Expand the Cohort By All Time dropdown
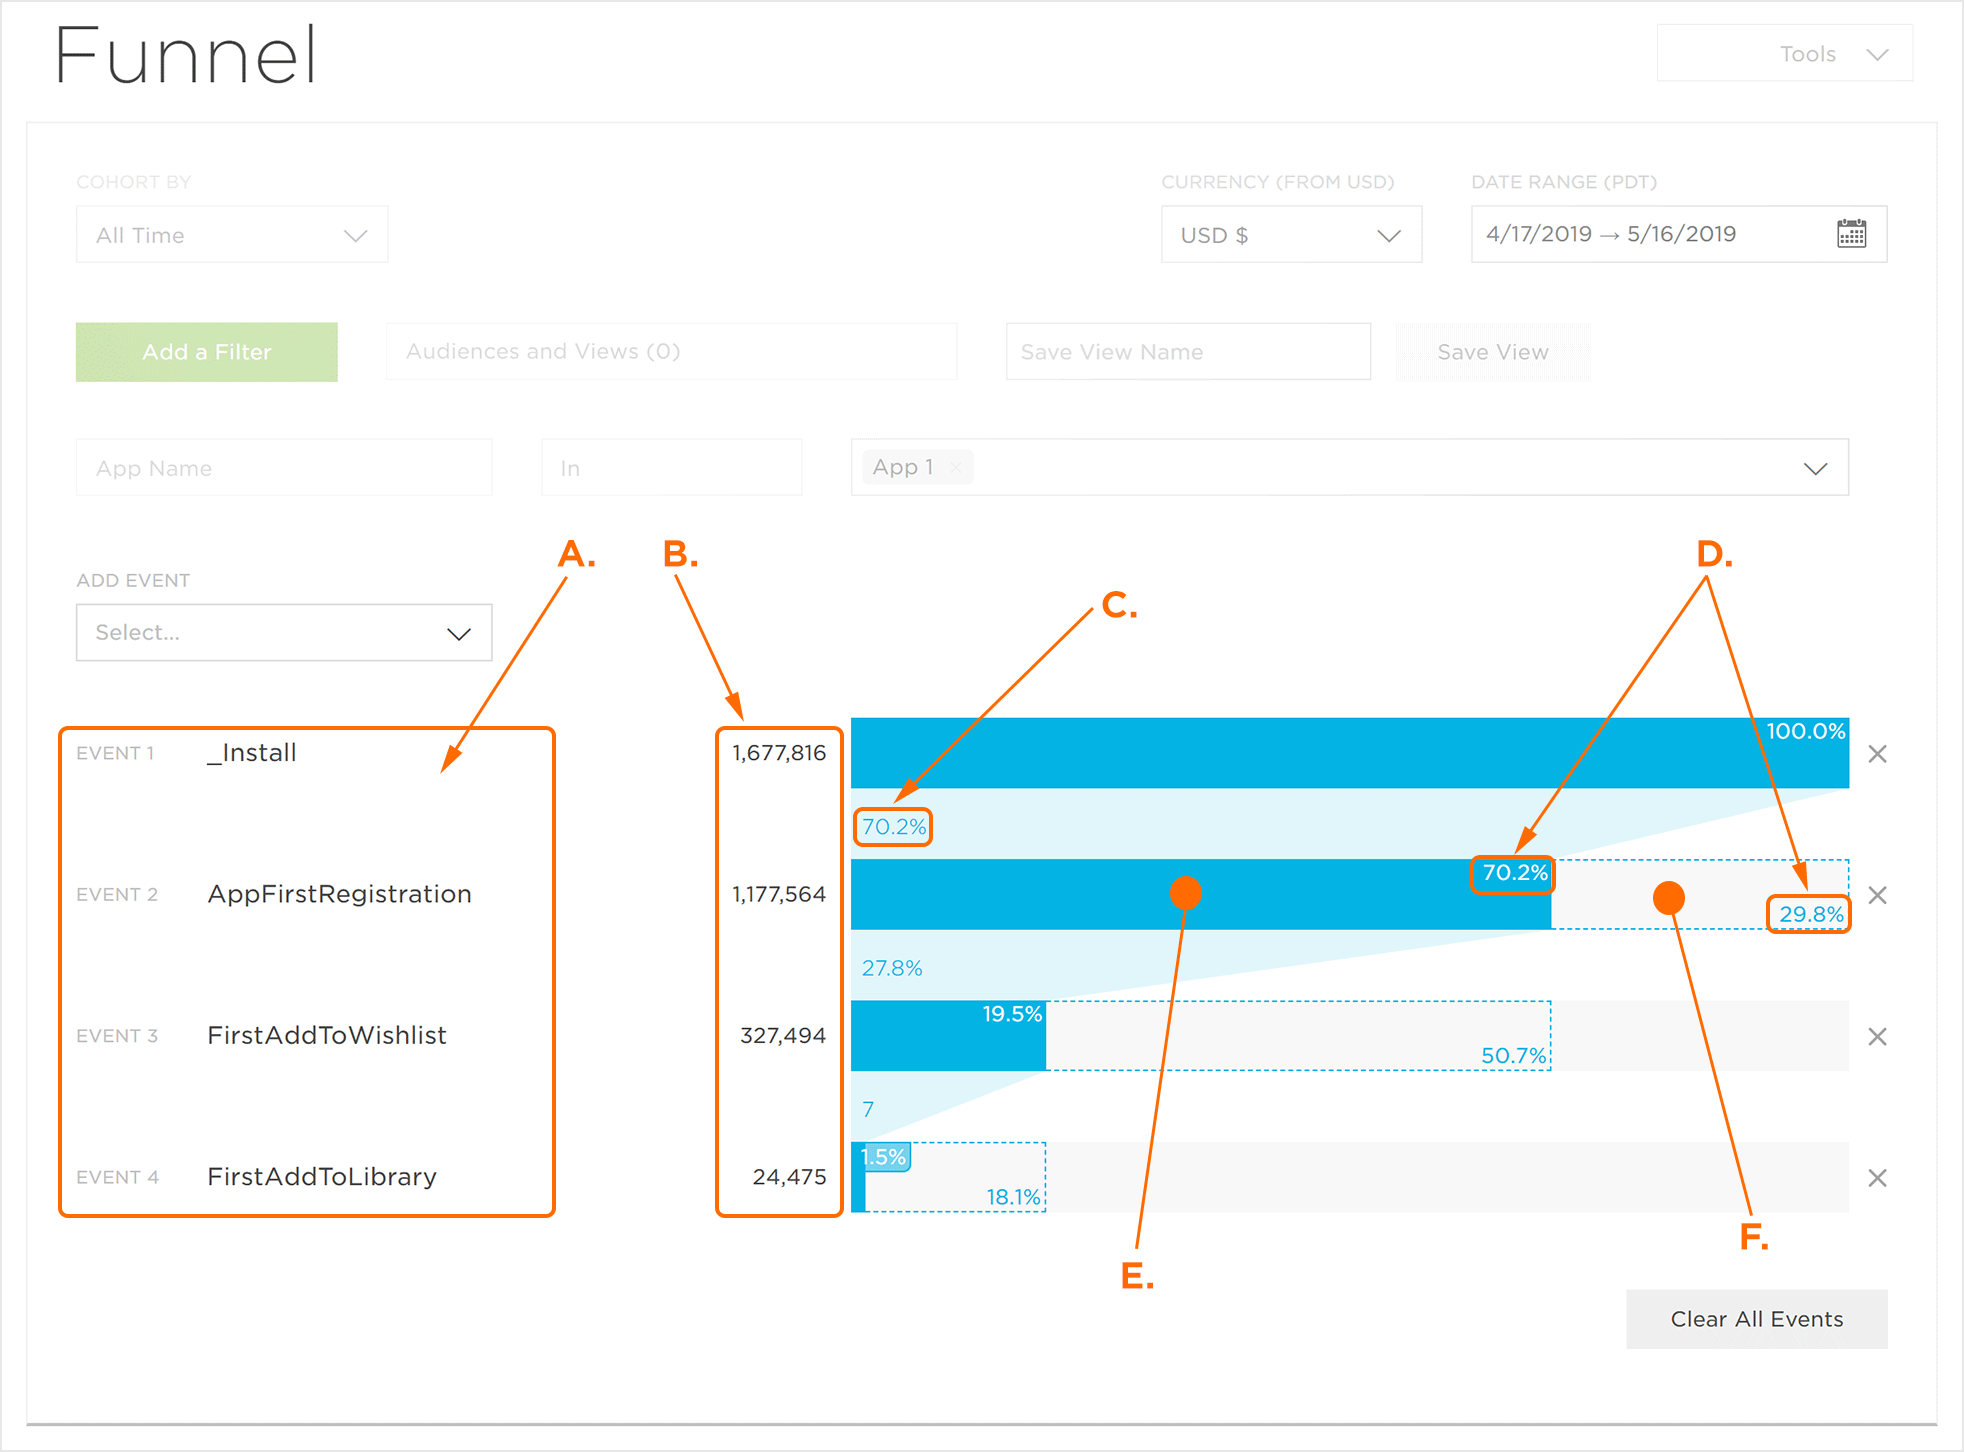This screenshot has height=1452, width=1964. (232, 235)
